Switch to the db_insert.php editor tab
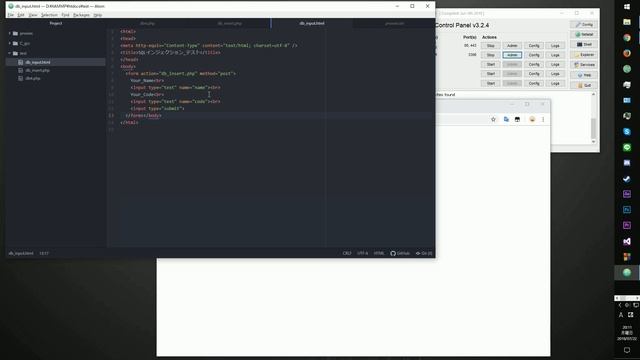The width and height of the screenshot is (640, 360). click(x=229, y=23)
